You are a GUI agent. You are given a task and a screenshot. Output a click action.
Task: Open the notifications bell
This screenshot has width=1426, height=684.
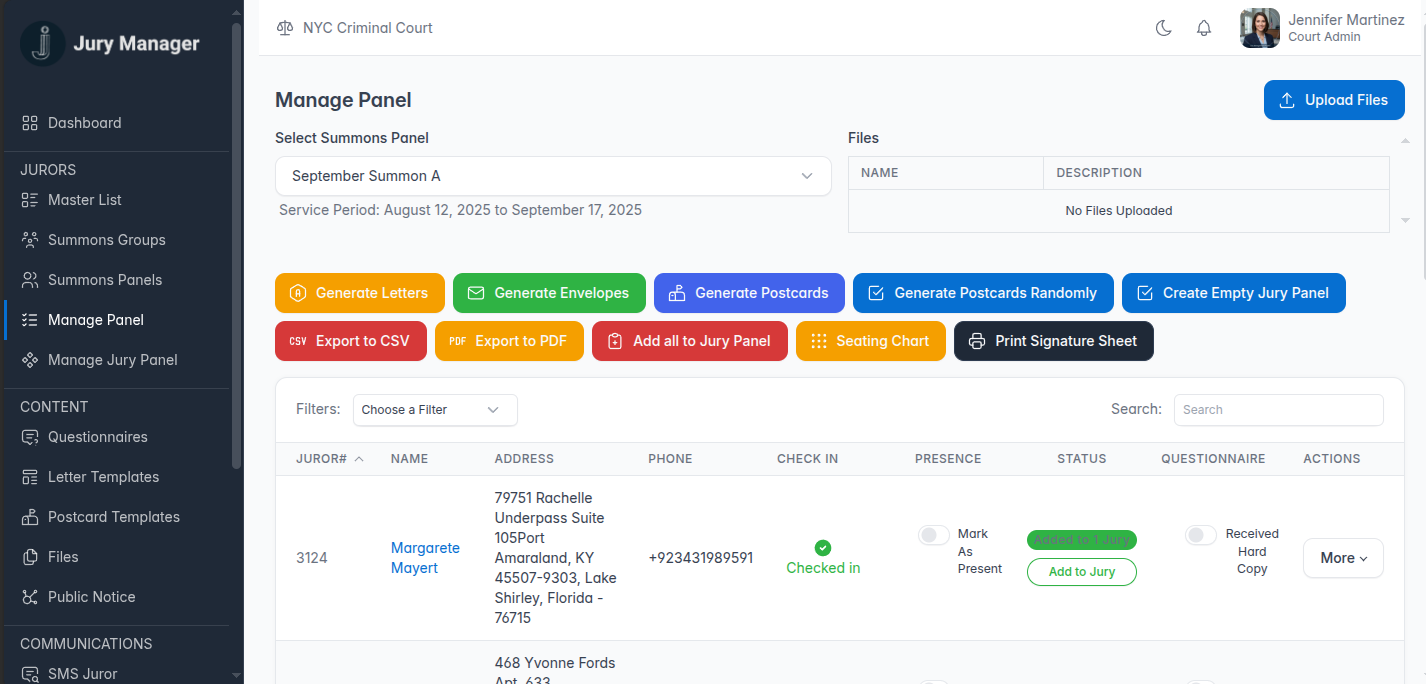1204,28
